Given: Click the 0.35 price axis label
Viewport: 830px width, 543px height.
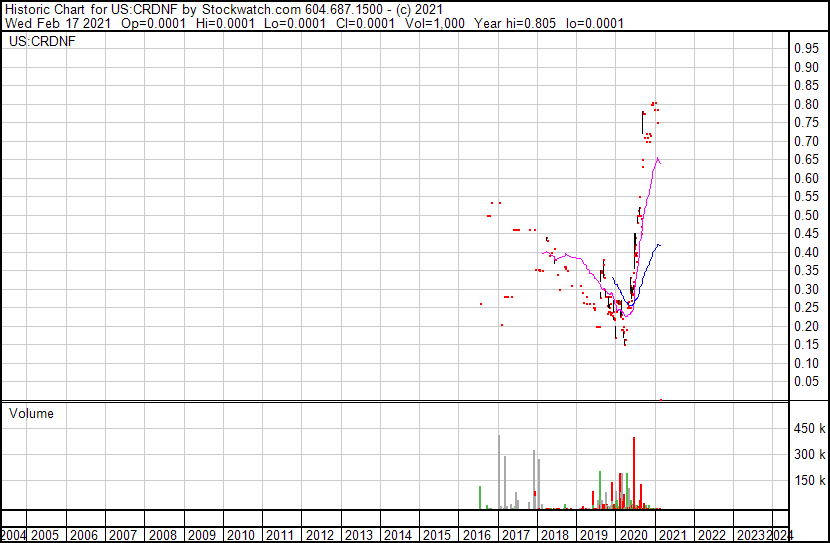Looking at the screenshot, I should 806,270.
